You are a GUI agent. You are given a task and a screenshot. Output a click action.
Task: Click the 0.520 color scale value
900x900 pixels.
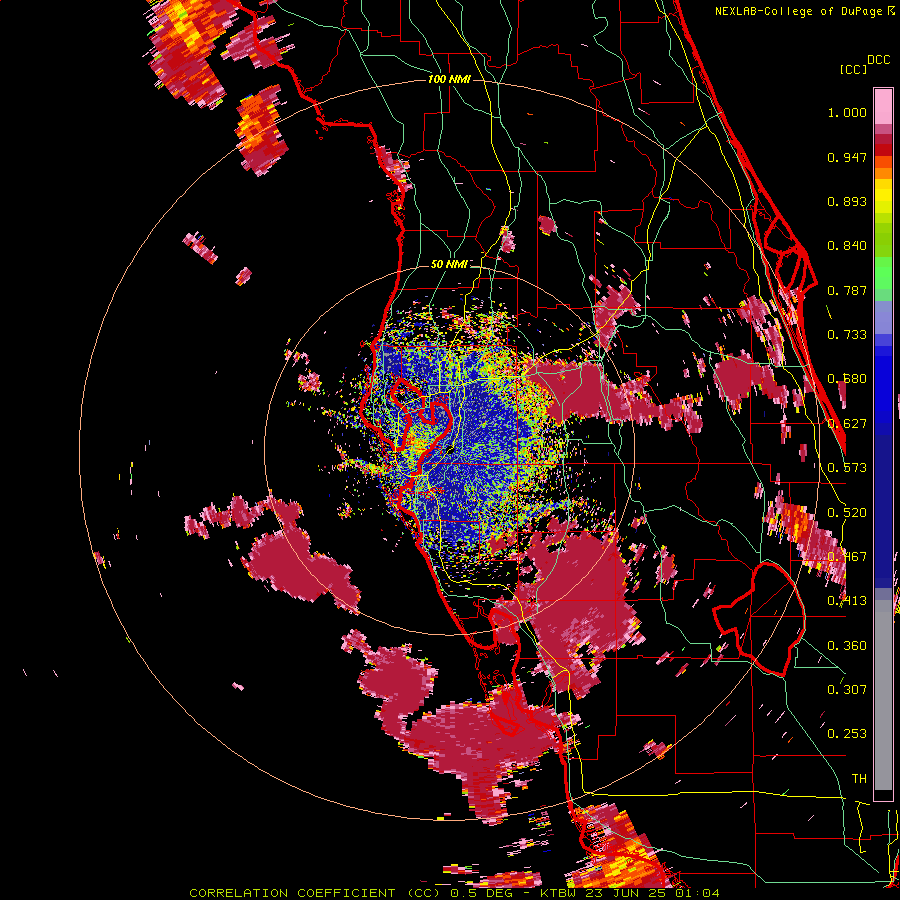[847, 513]
